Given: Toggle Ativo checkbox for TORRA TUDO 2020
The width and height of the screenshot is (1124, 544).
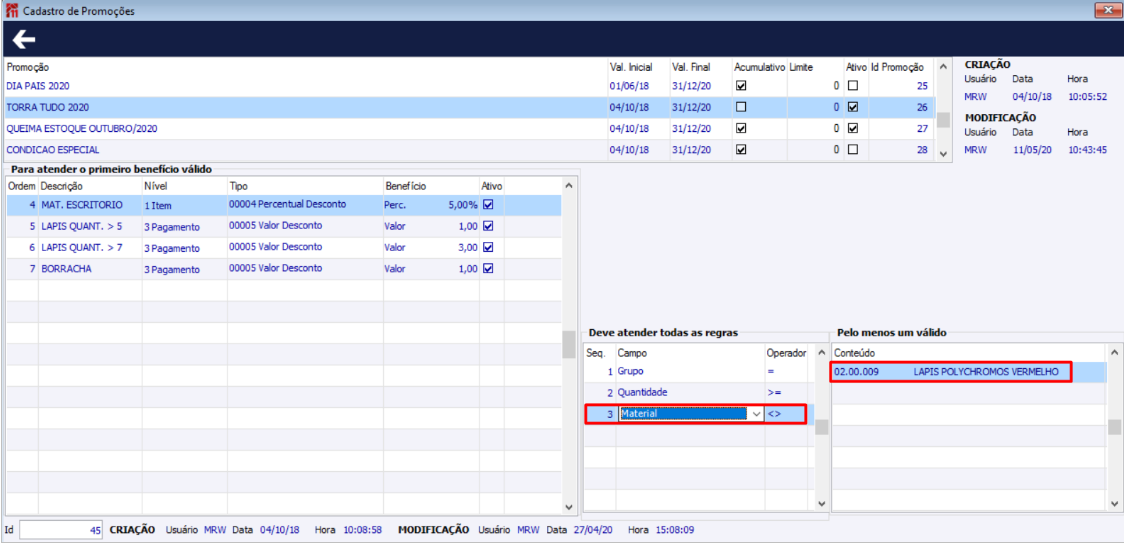Looking at the screenshot, I should pyautogui.click(x=853, y=107).
